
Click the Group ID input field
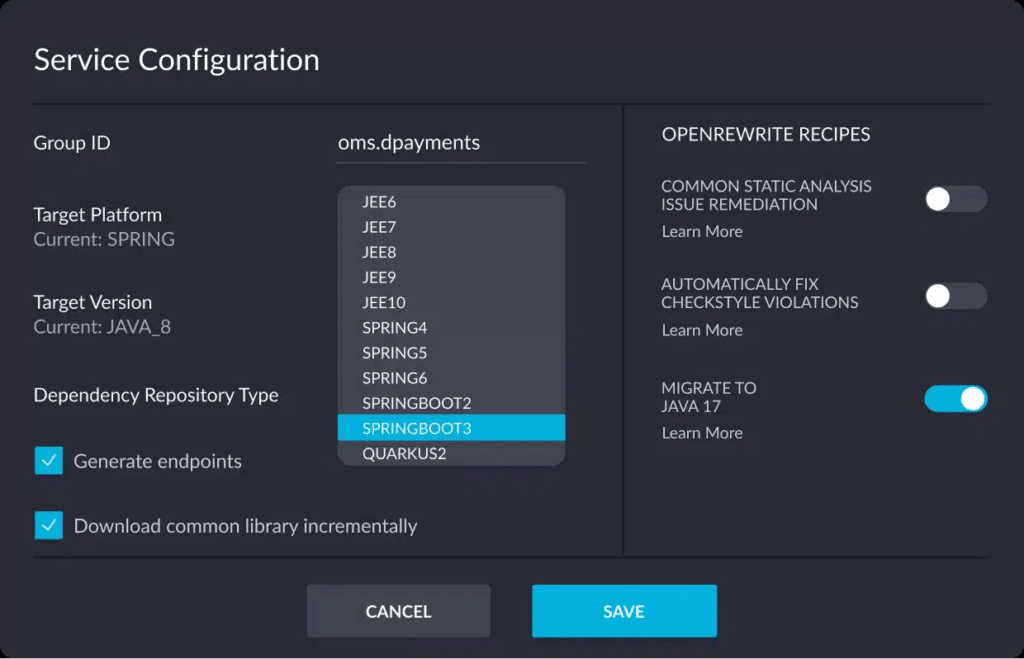coord(461,143)
